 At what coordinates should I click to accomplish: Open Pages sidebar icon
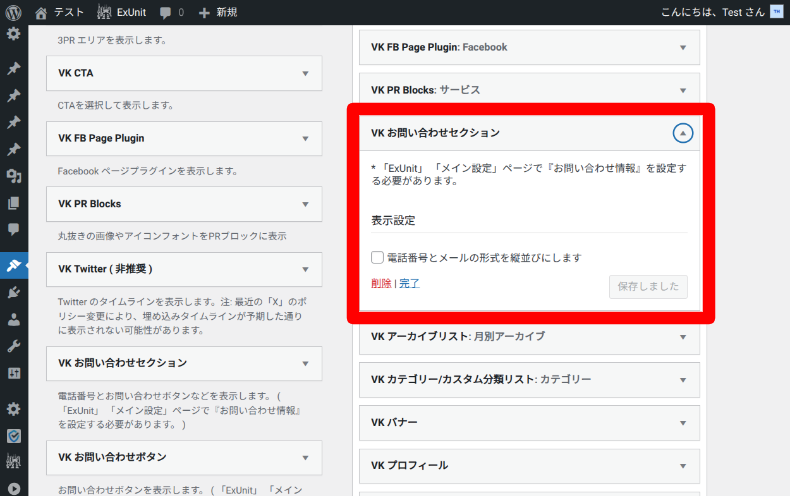(14, 203)
